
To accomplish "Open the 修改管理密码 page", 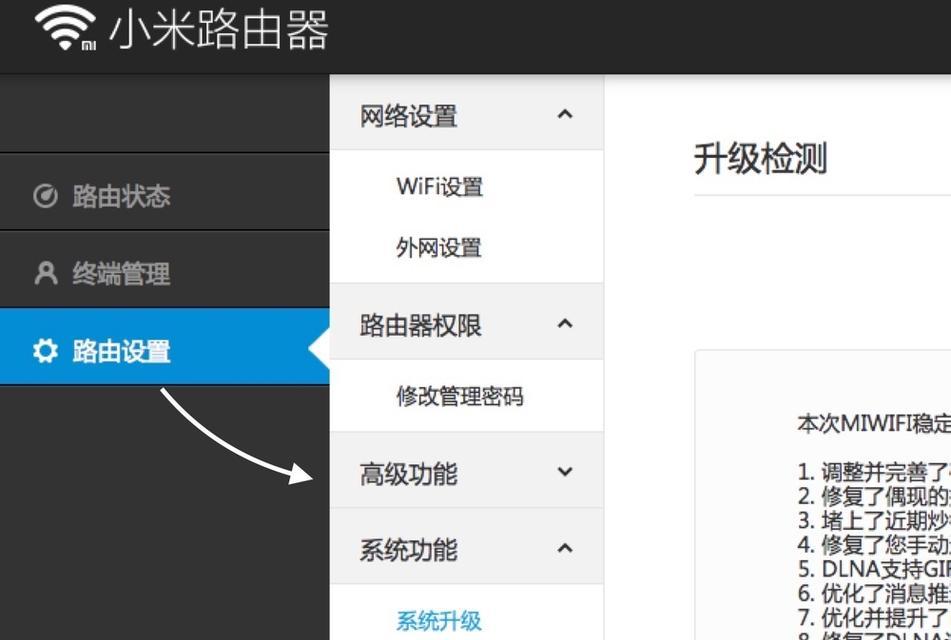I will tap(460, 396).
